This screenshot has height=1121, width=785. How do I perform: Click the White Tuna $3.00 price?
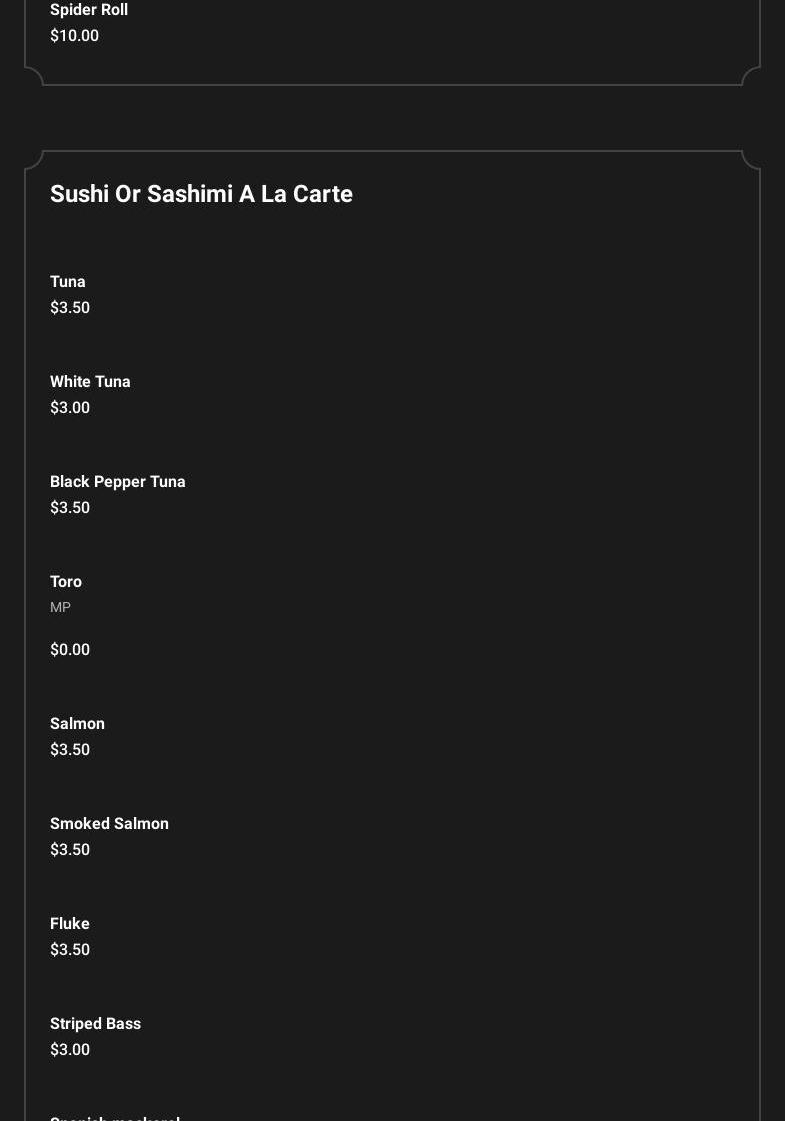click(x=70, y=408)
